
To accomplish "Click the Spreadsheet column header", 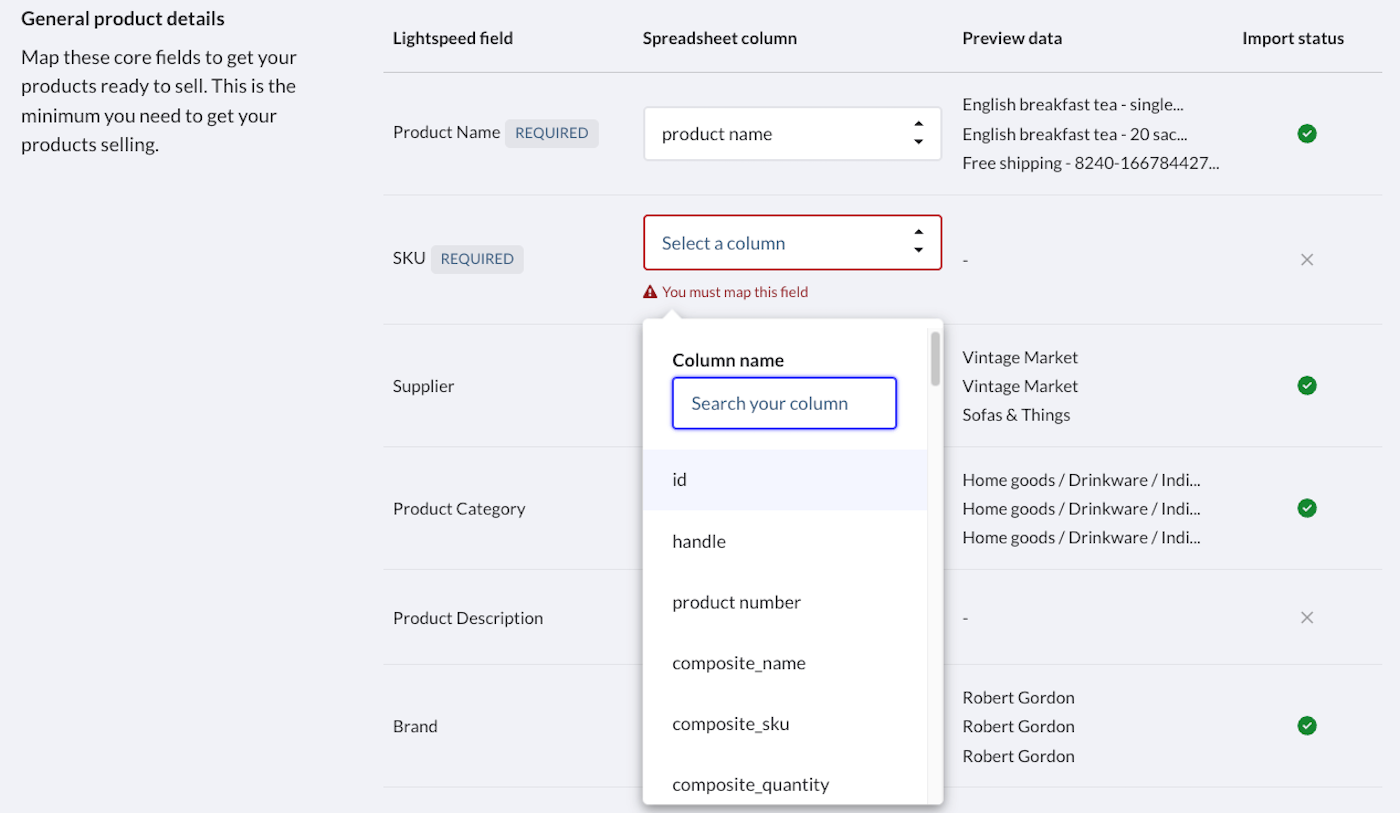I will click(719, 39).
